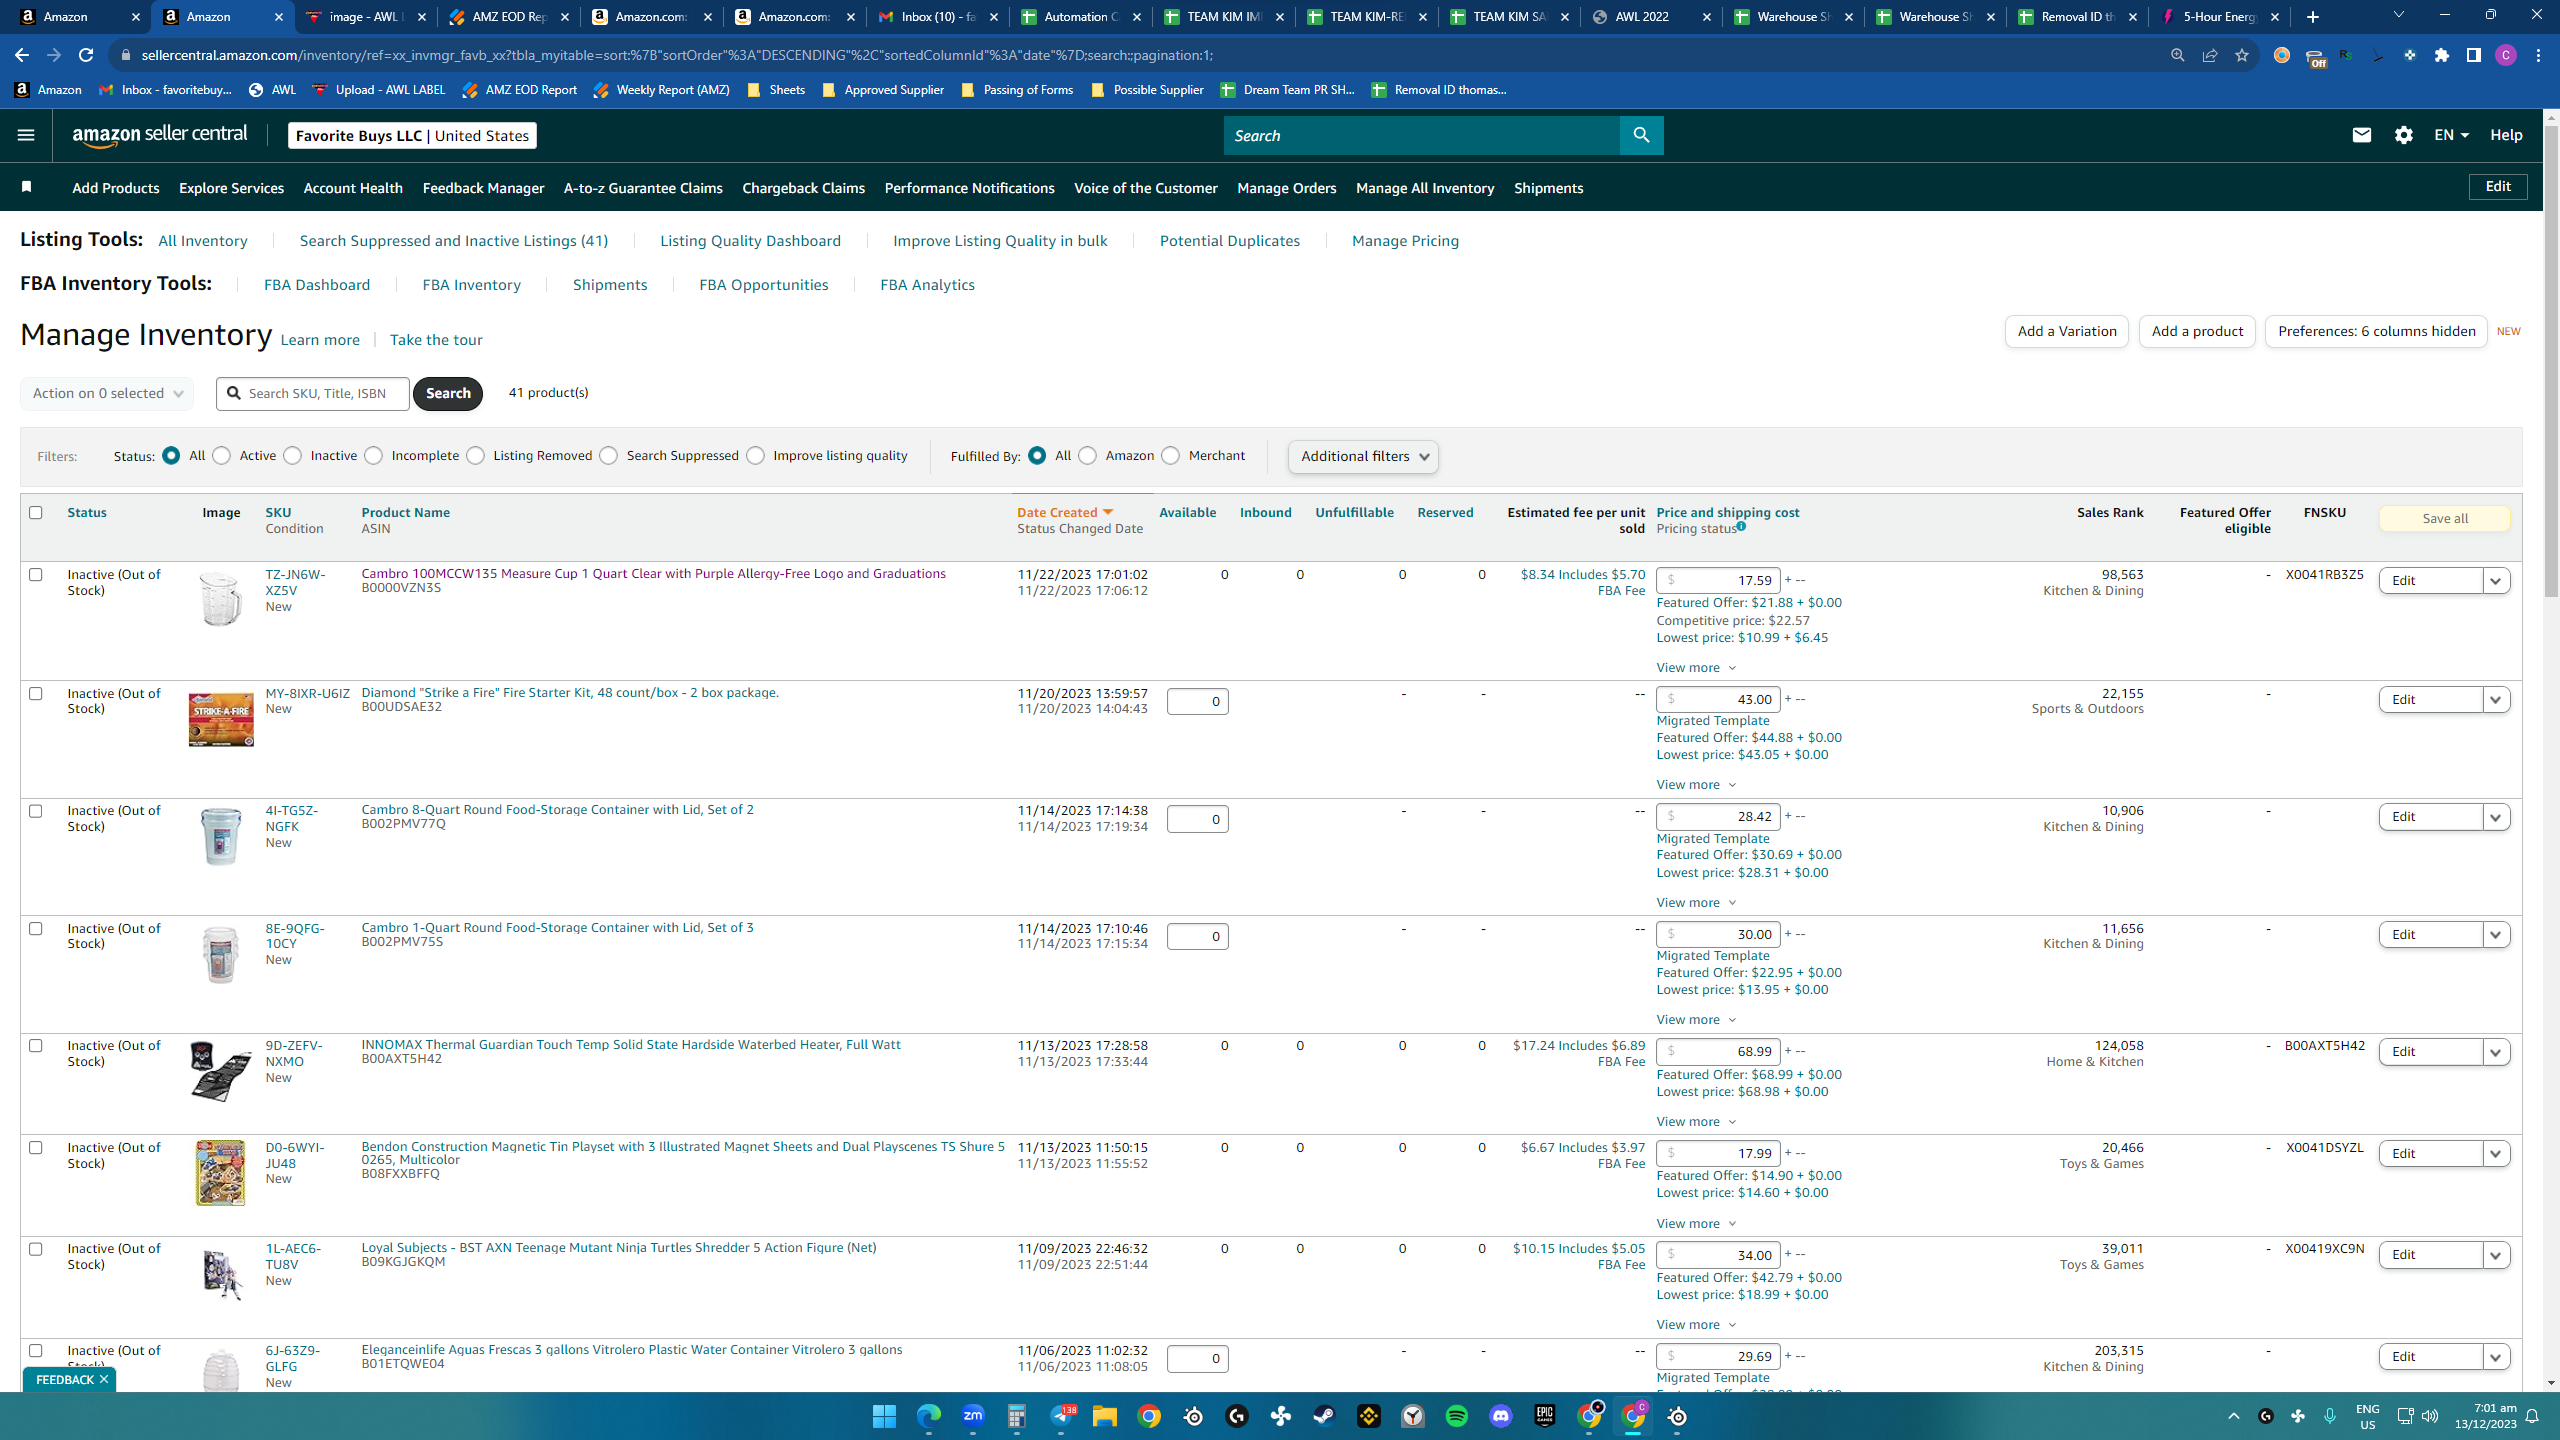This screenshot has height=1440, width=2560.
Task: Expand View more for INNOMAX heater pricing
Action: (x=1696, y=1121)
